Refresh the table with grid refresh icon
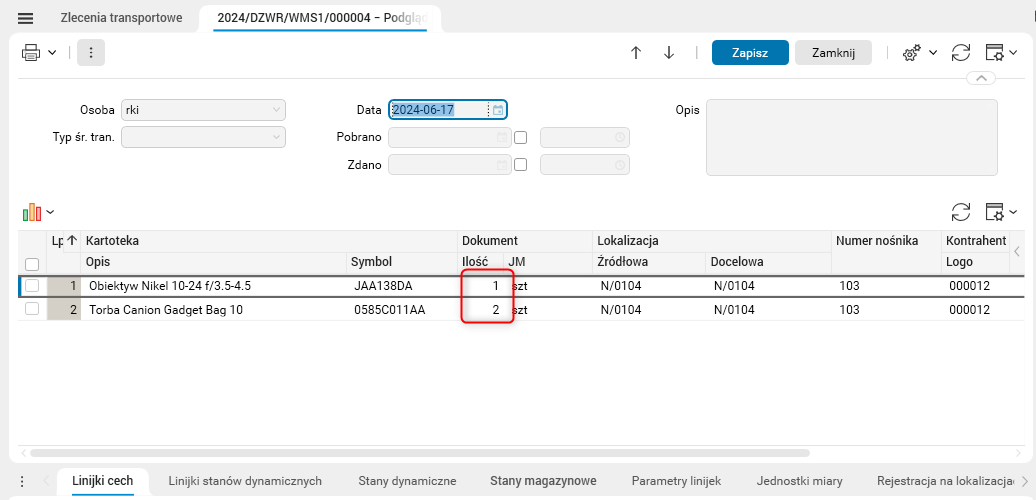 click(x=961, y=212)
